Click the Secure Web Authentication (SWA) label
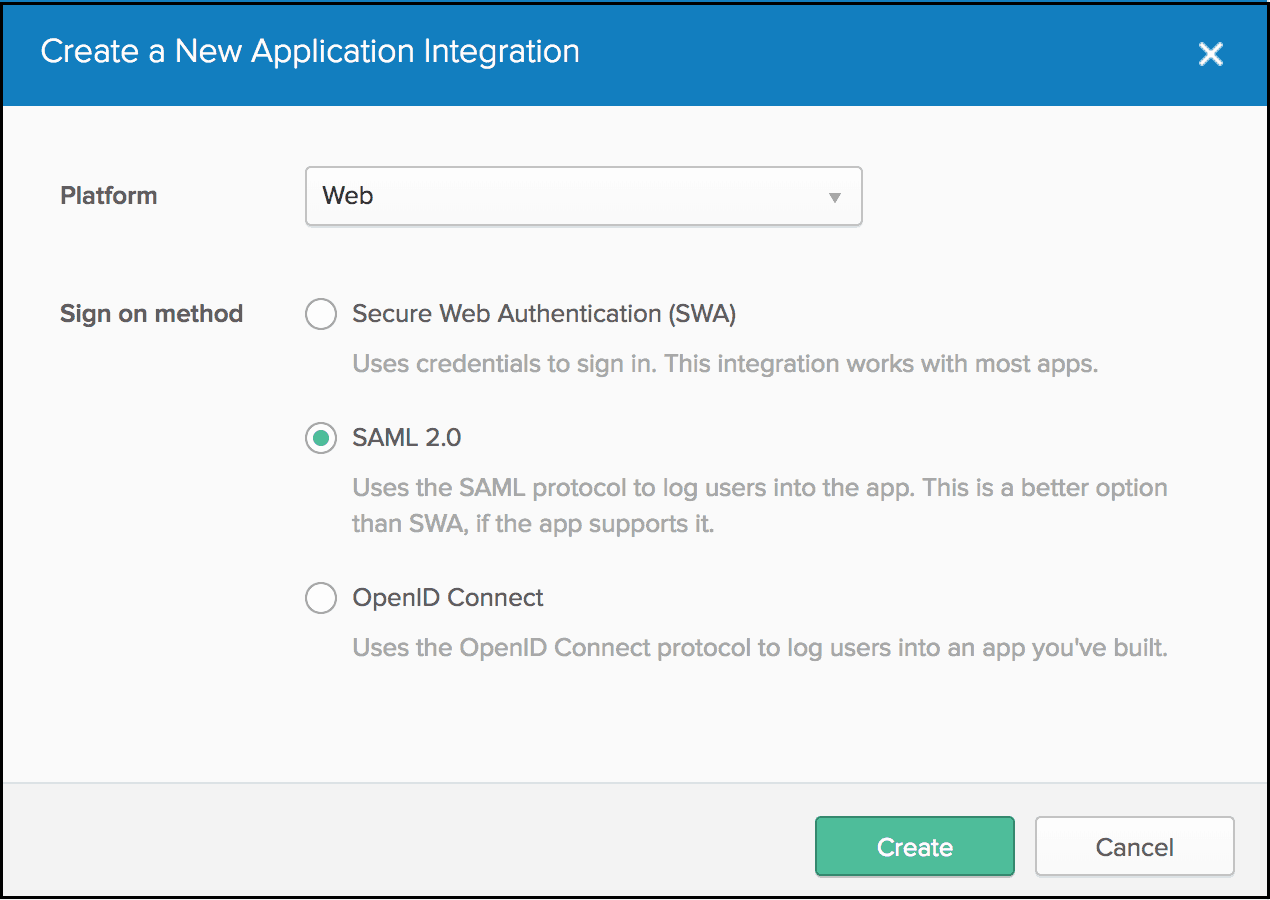Image resolution: width=1270 pixels, height=900 pixels. (544, 314)
